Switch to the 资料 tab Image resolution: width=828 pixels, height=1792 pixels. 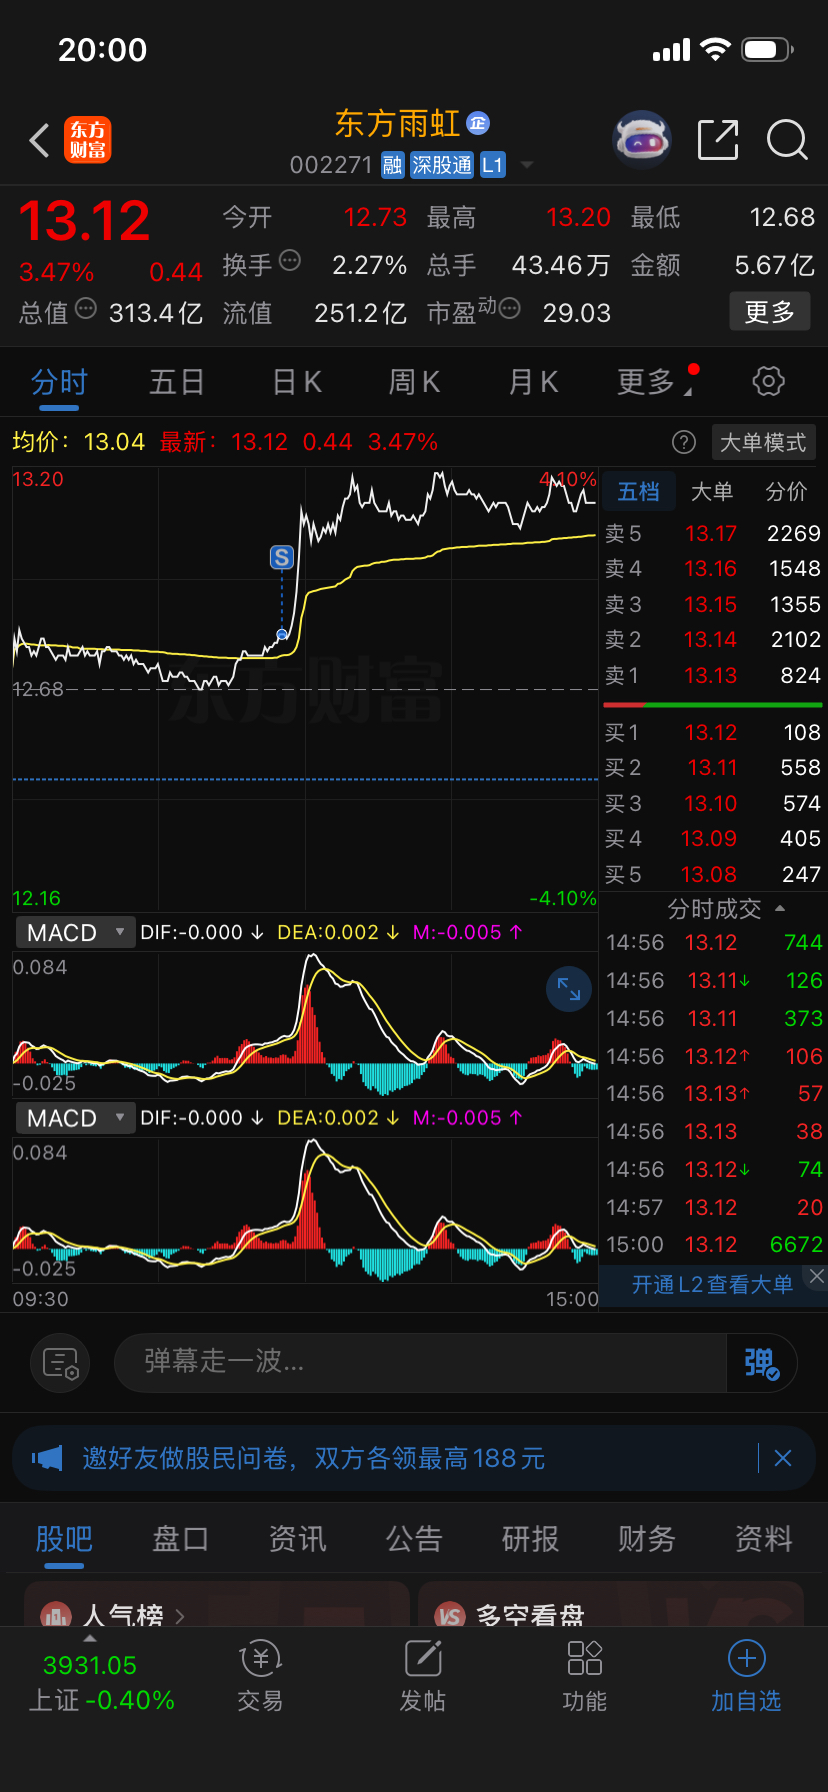pos(764,1539)
